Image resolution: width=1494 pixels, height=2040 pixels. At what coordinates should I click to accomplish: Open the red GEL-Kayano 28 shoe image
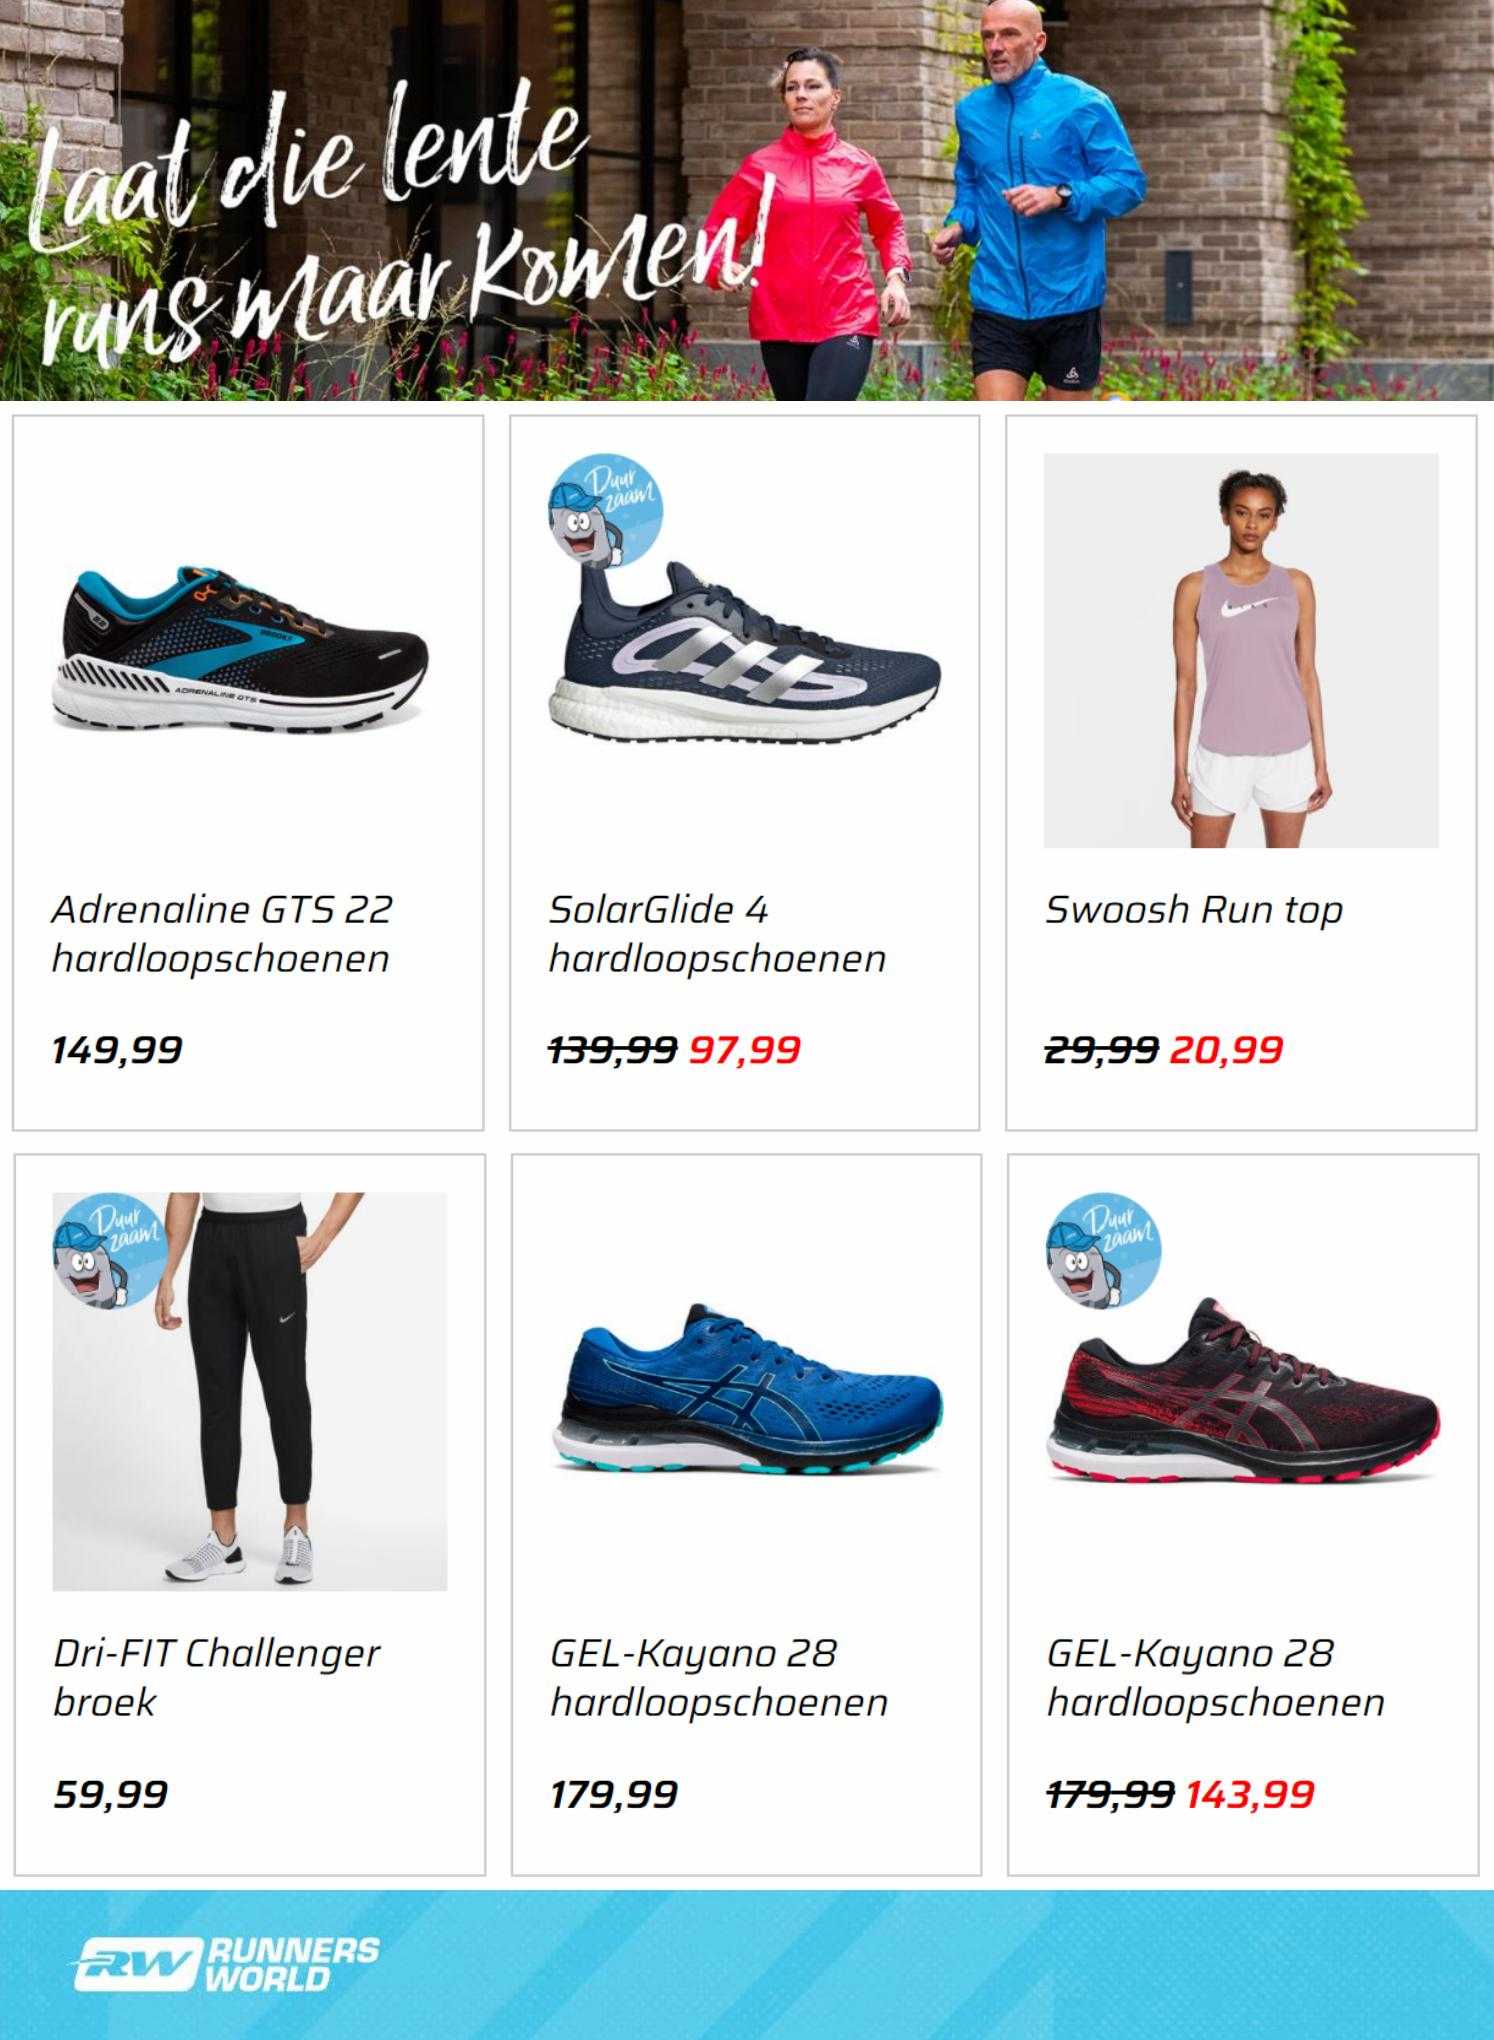click(1243, 1391)
